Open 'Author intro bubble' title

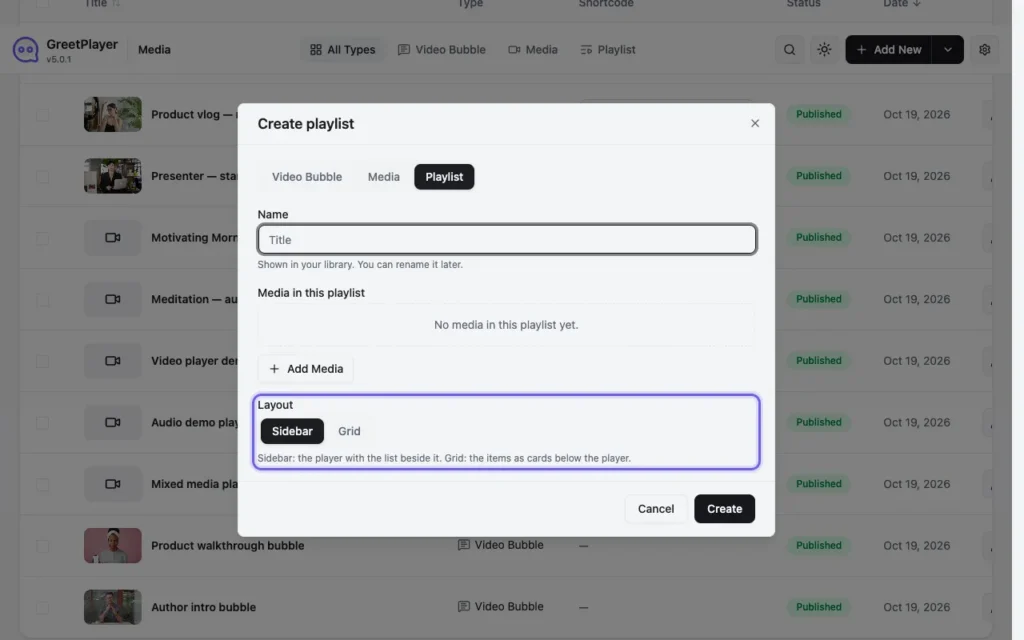tap(203, 607)
